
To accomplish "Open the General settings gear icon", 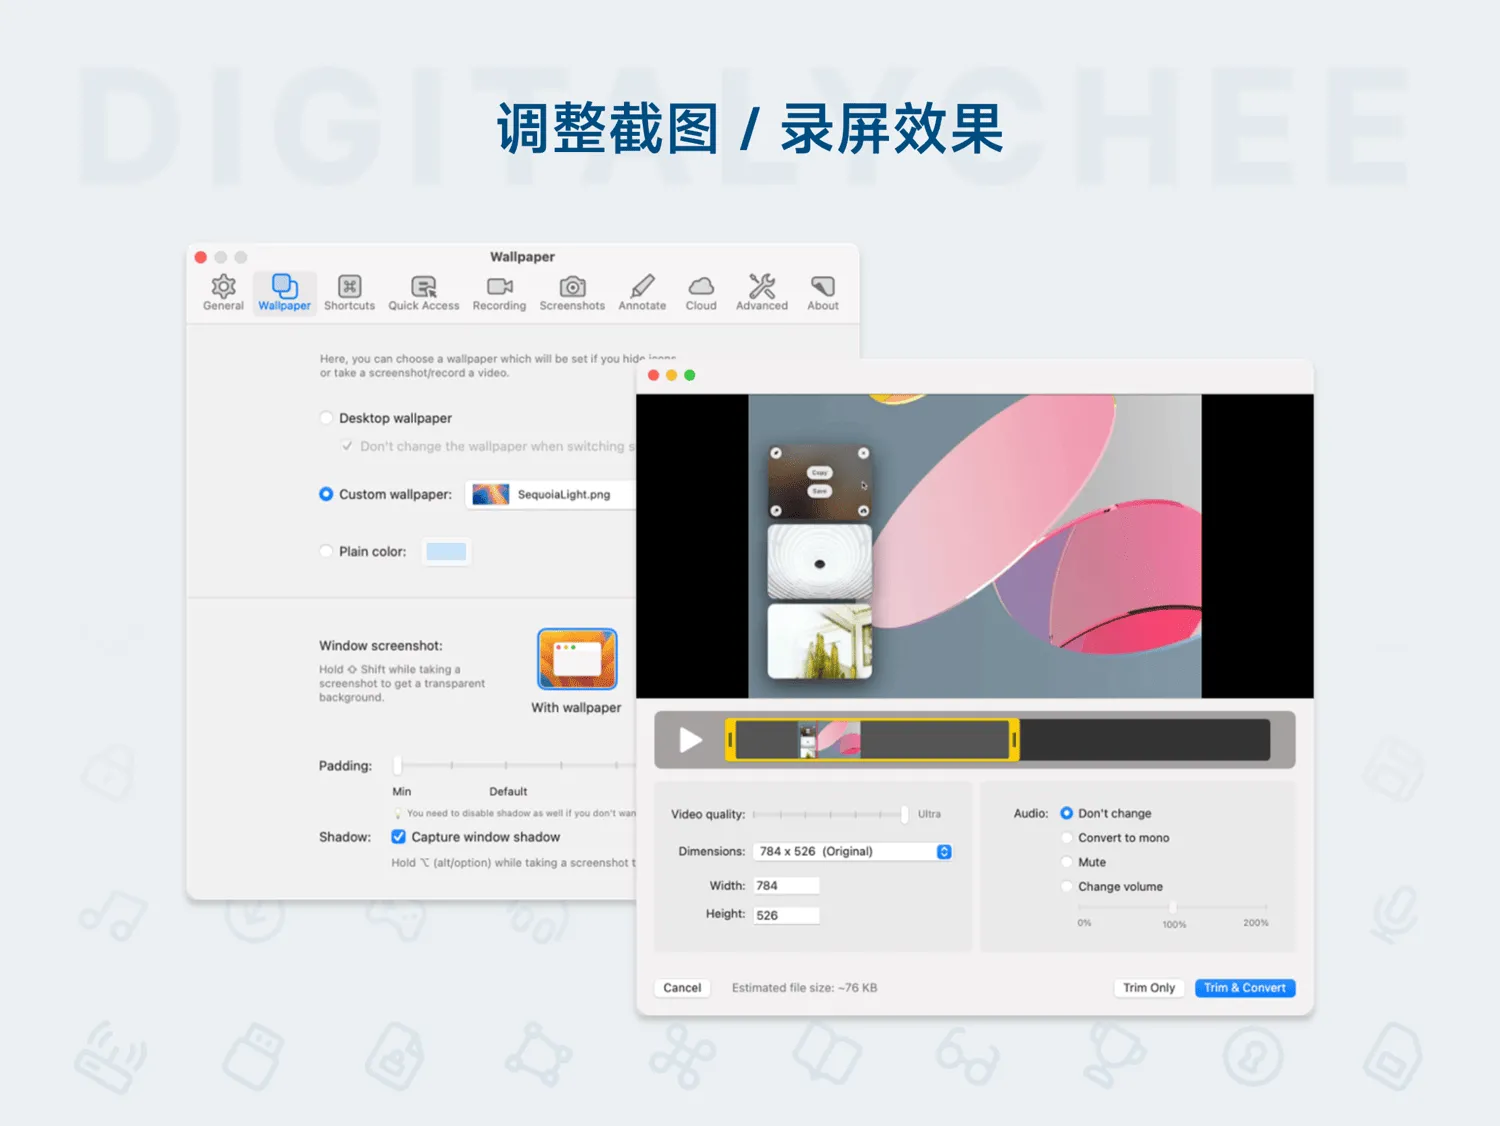I will point(222,291).
